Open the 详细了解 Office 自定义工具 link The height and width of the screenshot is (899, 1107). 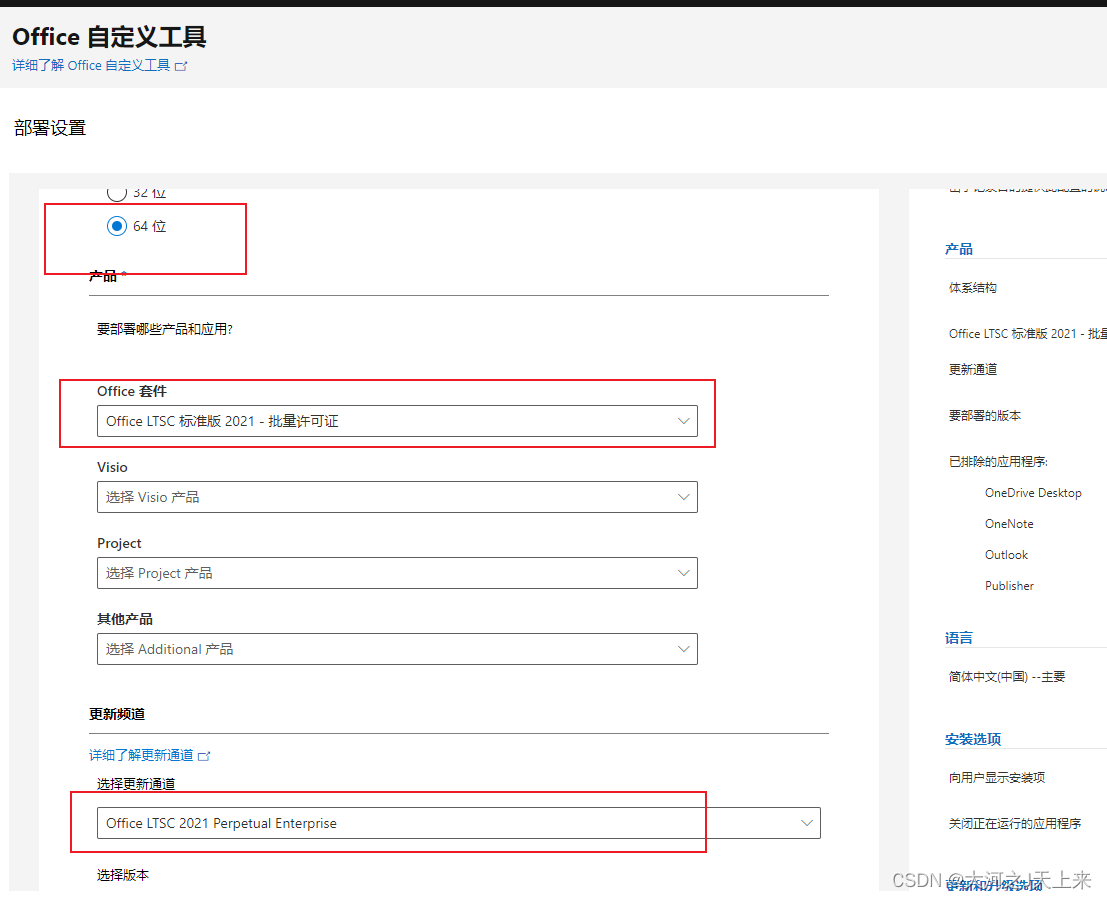(x=91, y=66)
